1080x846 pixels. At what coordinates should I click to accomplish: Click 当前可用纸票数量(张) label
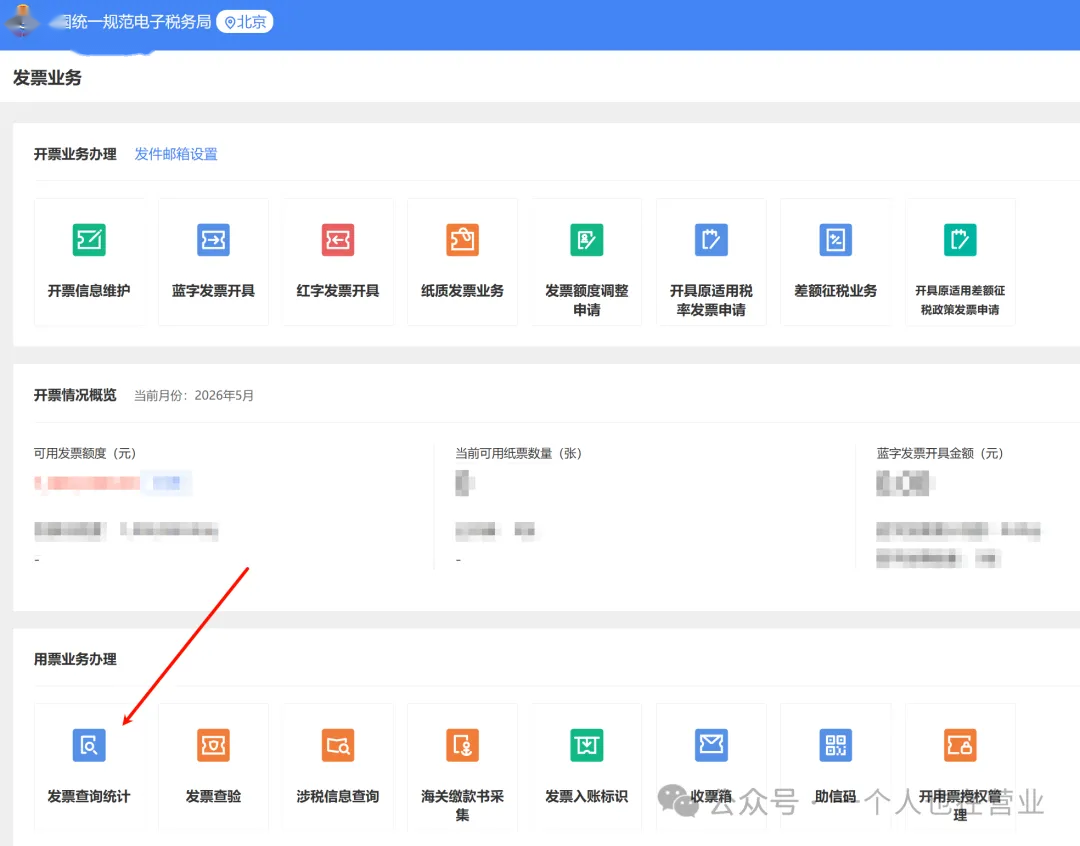tap(519, 453)
